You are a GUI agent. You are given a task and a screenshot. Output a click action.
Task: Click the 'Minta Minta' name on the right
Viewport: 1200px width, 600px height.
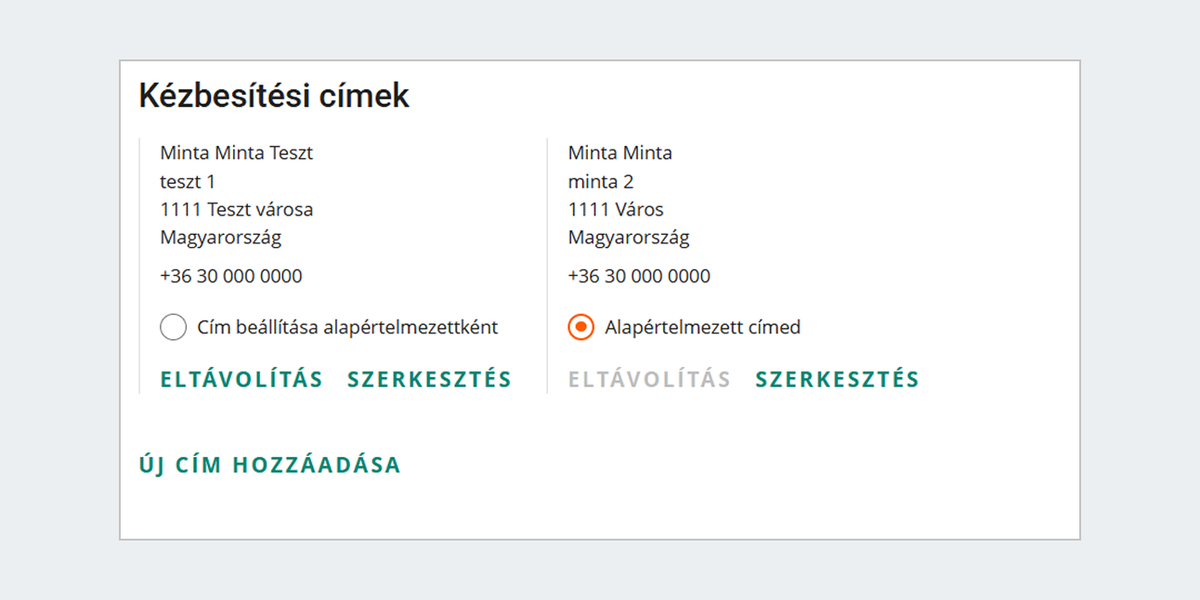[620, 152]
